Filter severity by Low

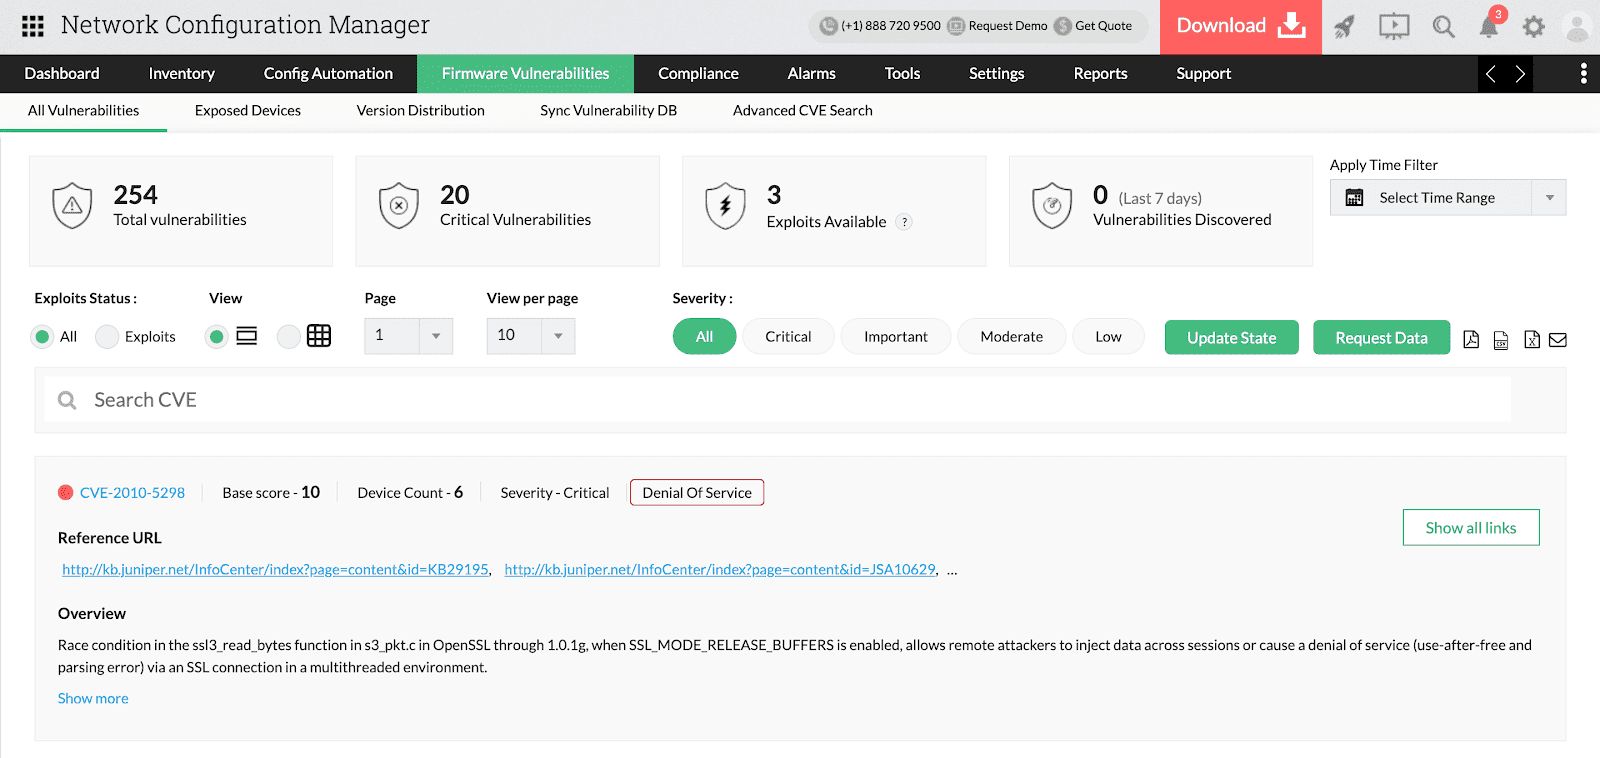coord(1108,337)
